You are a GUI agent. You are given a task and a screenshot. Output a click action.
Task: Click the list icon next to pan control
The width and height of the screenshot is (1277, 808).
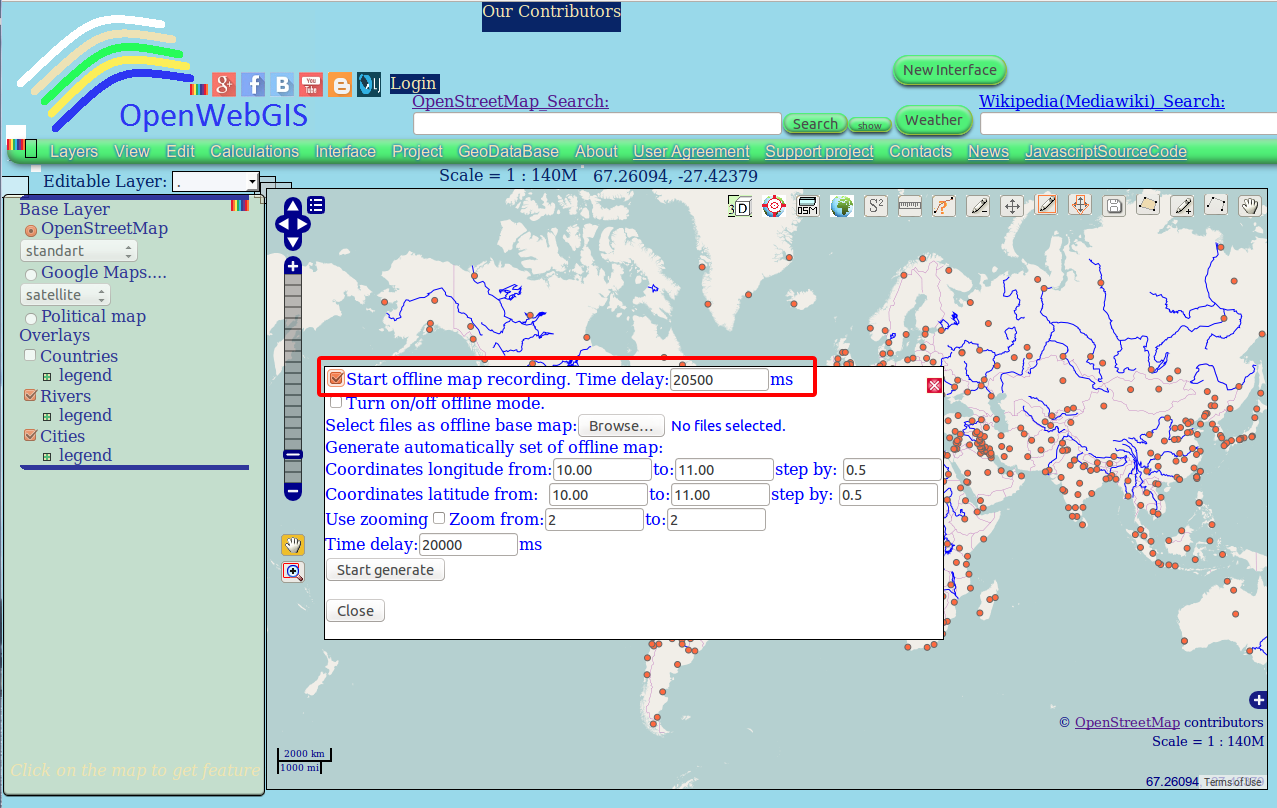316,205
